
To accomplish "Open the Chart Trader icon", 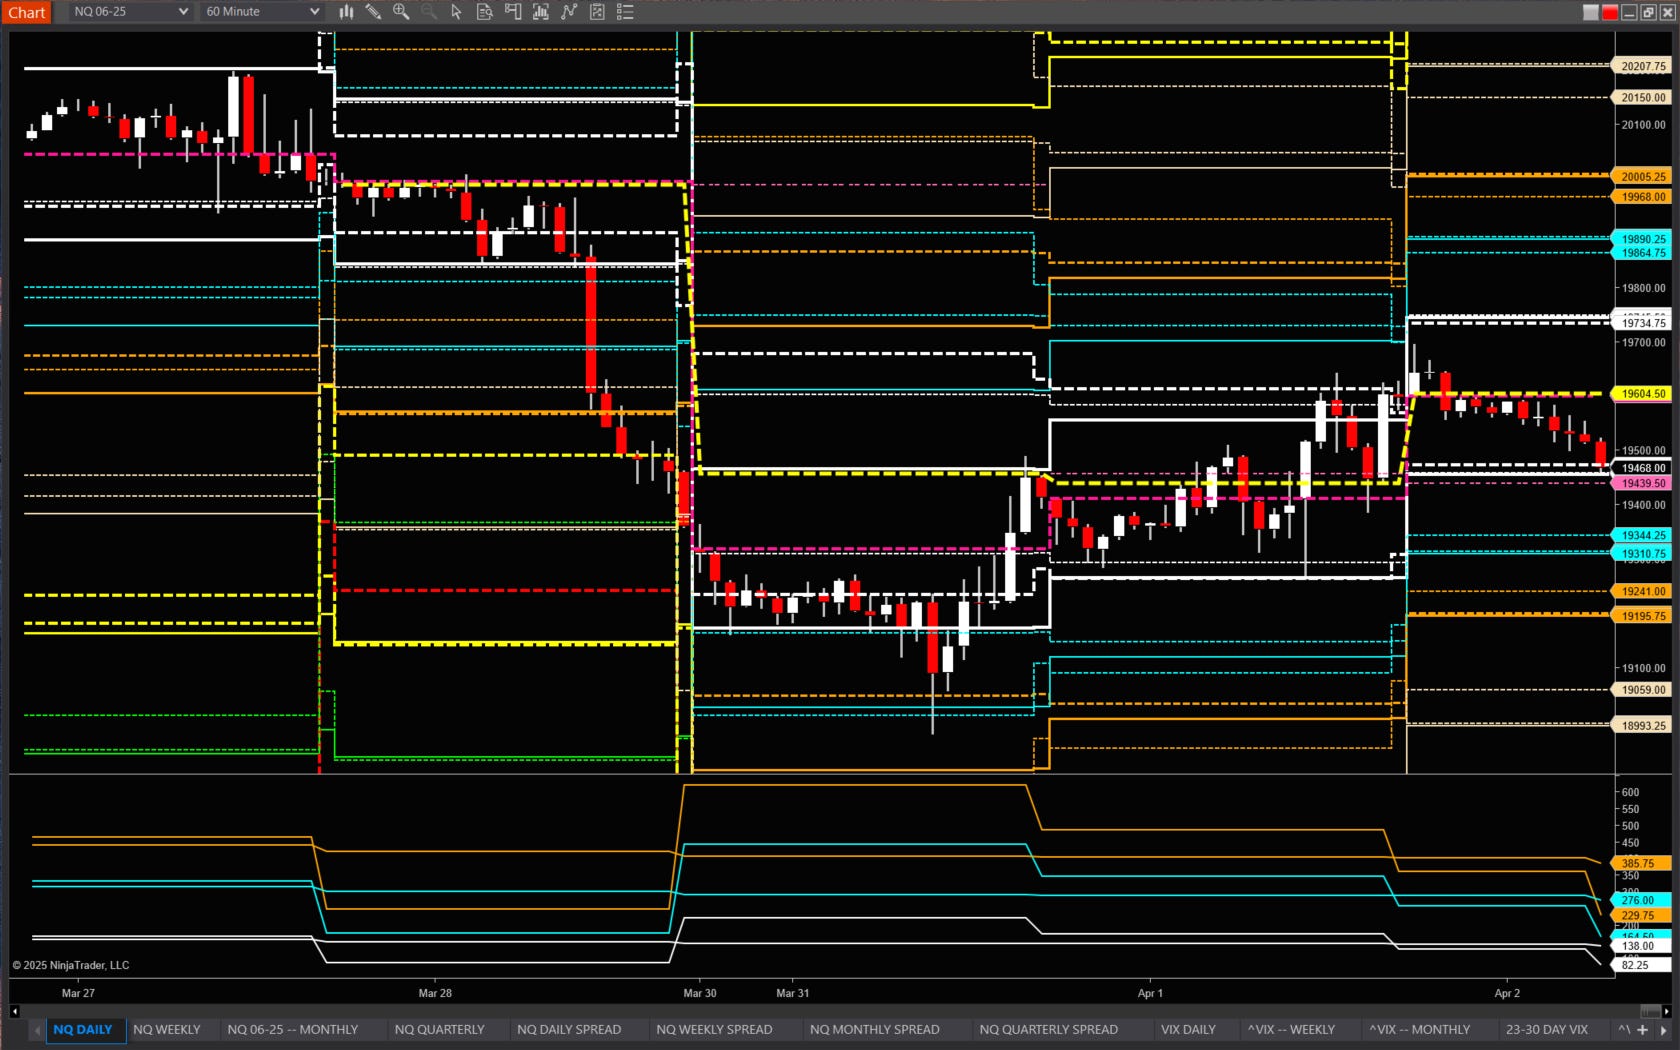I will coord(513,12).
